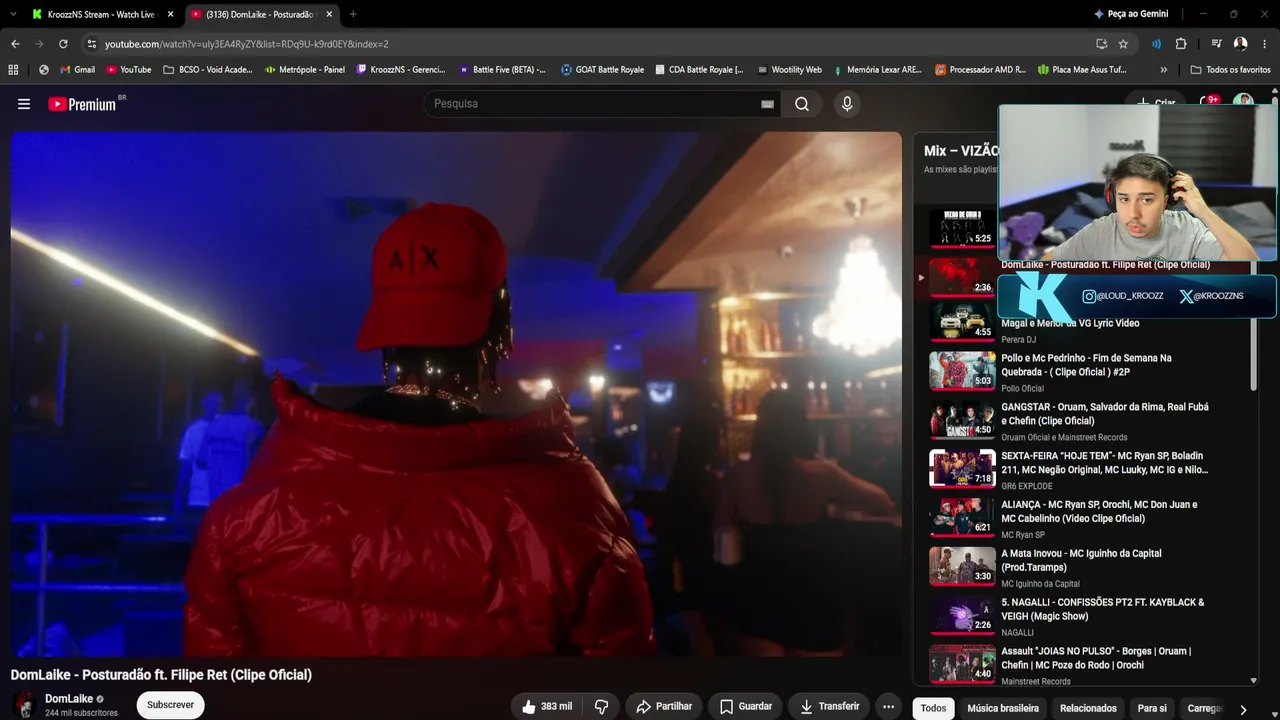Open Memória Lexar bookmark
1280x720 pixels.
click(x=877, y=70)
